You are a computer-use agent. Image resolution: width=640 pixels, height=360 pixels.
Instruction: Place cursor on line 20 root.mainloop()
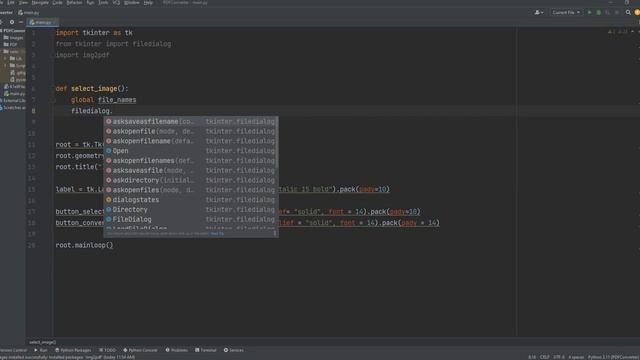tap(84, 245)
